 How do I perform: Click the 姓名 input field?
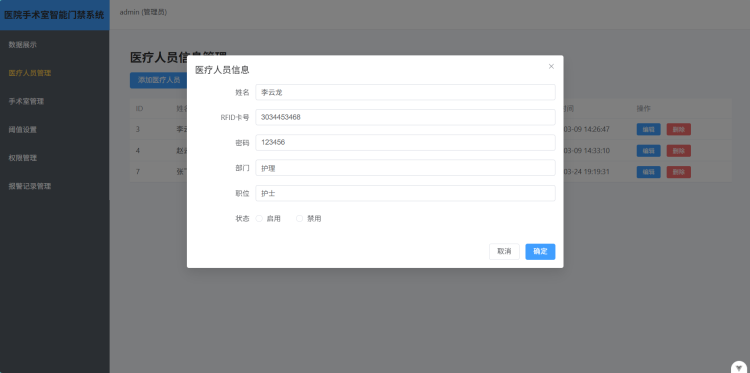(x=405, y=92)
